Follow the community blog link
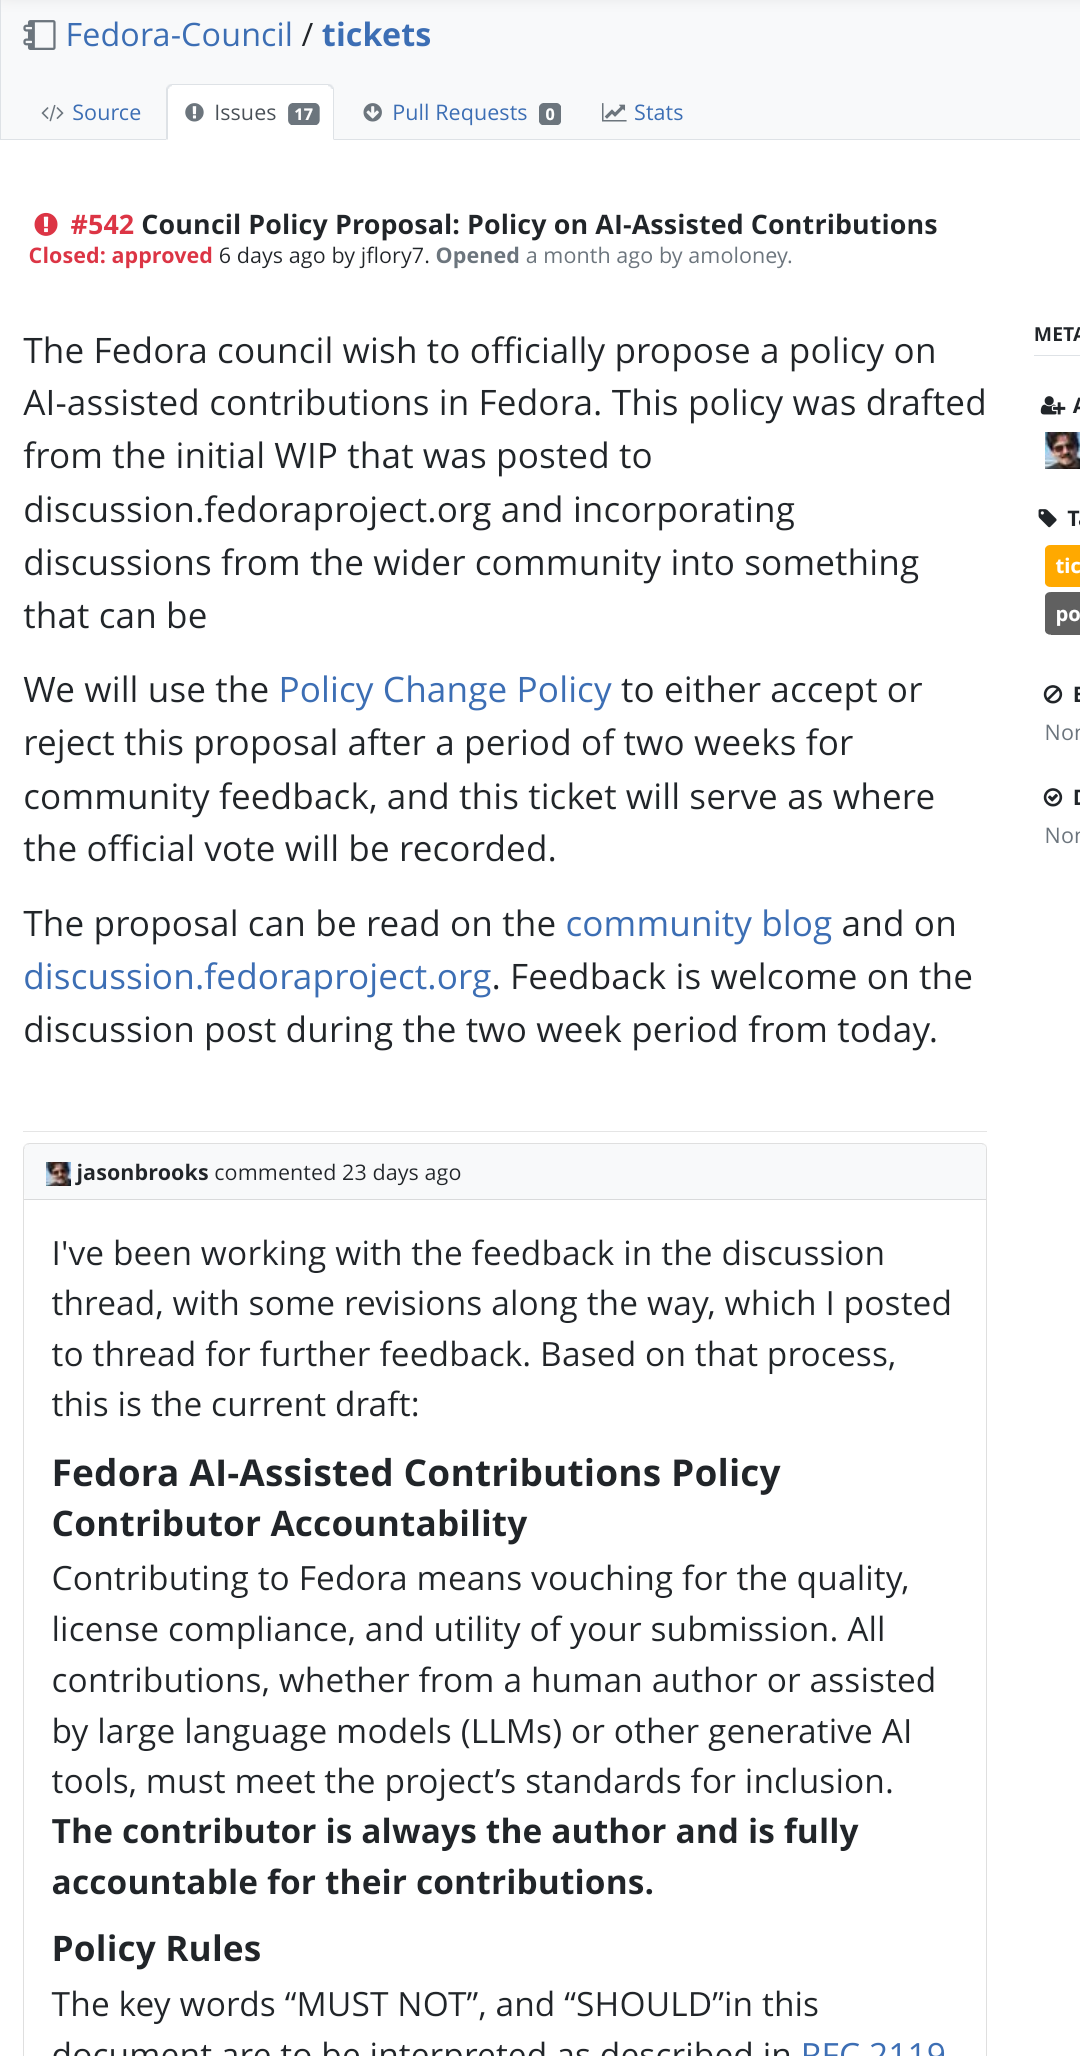This screenshot has height=2056, width=1080. pyautogui.click(x=698, y=924)
